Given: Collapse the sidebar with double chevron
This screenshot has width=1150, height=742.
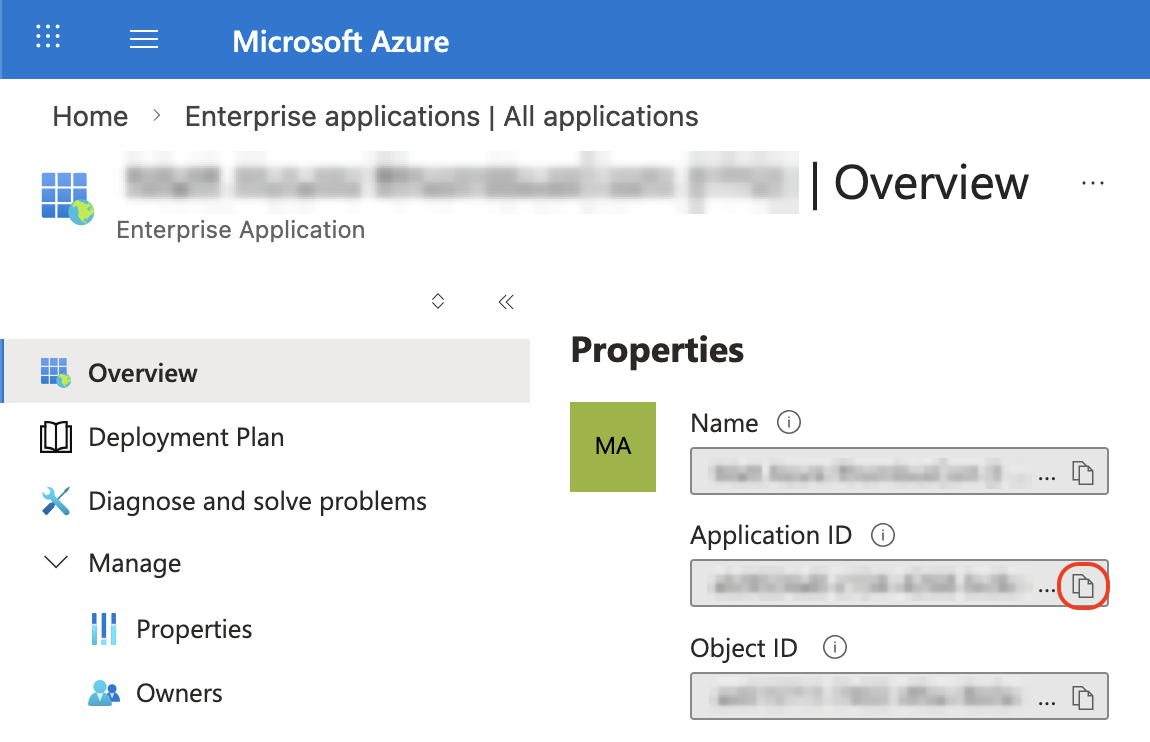Looking at the screenshot, I should [506, 302].
